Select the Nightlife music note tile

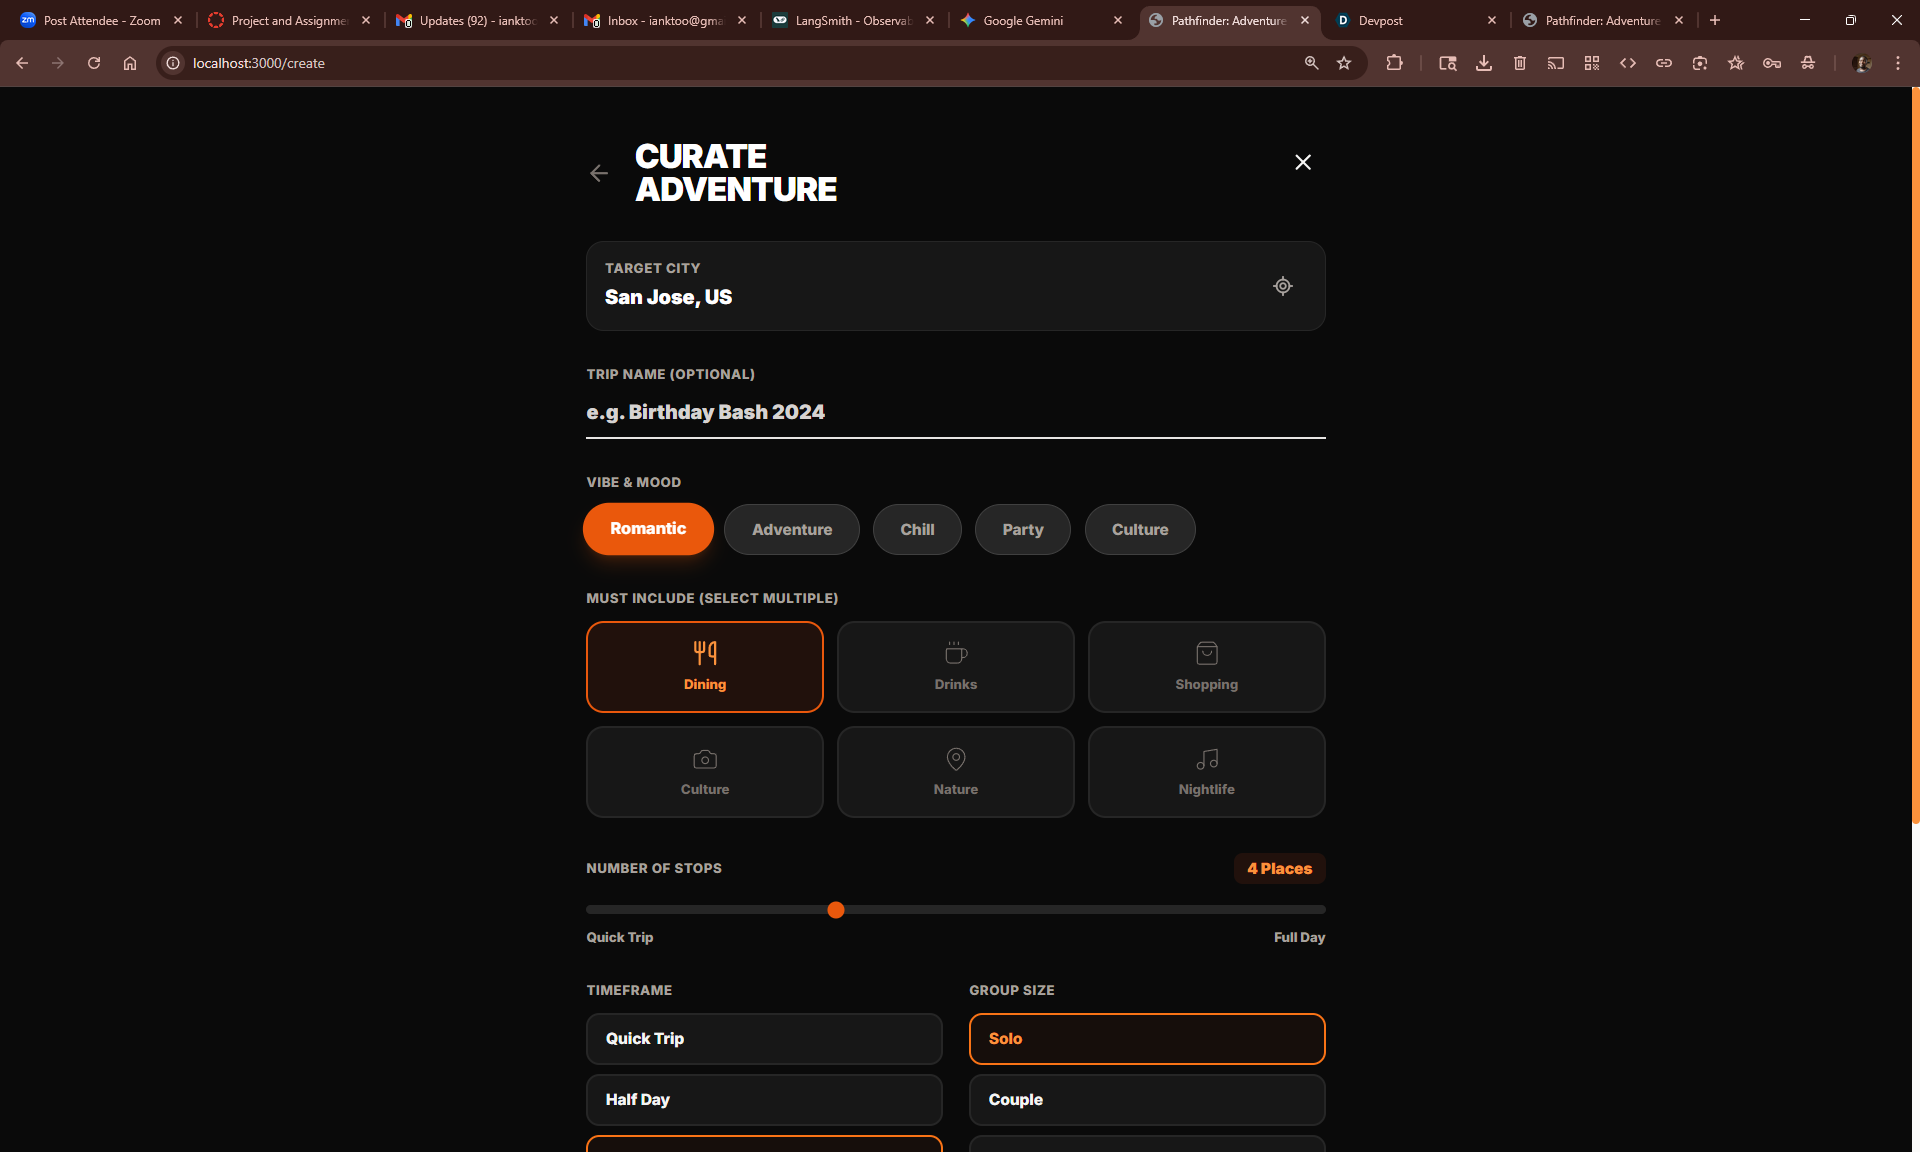tap(1206, 772)
